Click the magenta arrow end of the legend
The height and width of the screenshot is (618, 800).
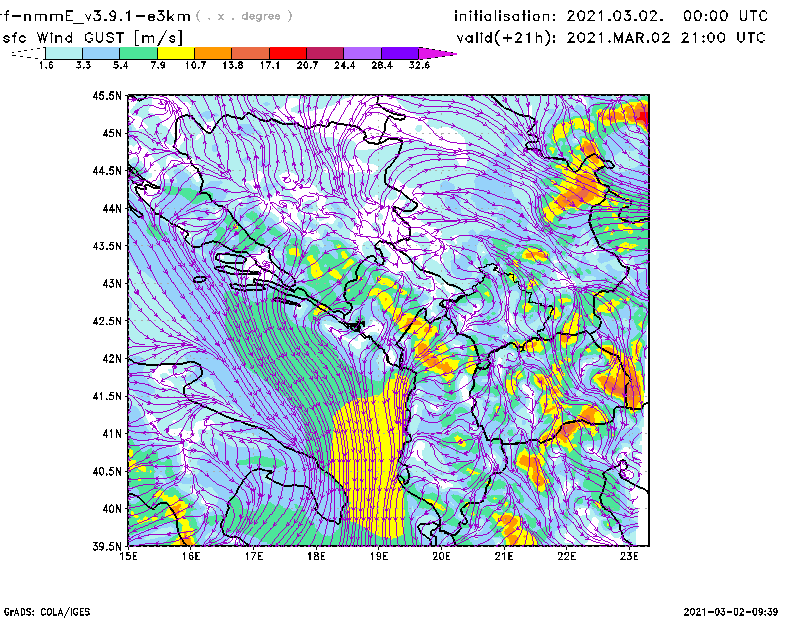436,53
